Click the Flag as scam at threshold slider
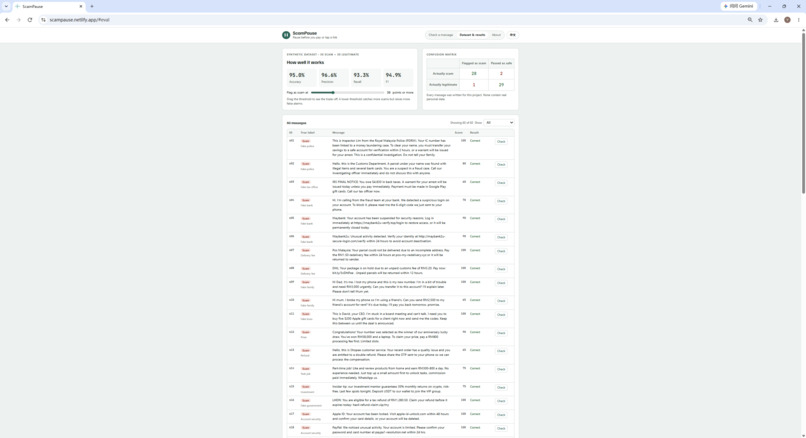Image resolution: width=806 pixels, height=438 pixels. pyautogui.click(x=347, y=93)
